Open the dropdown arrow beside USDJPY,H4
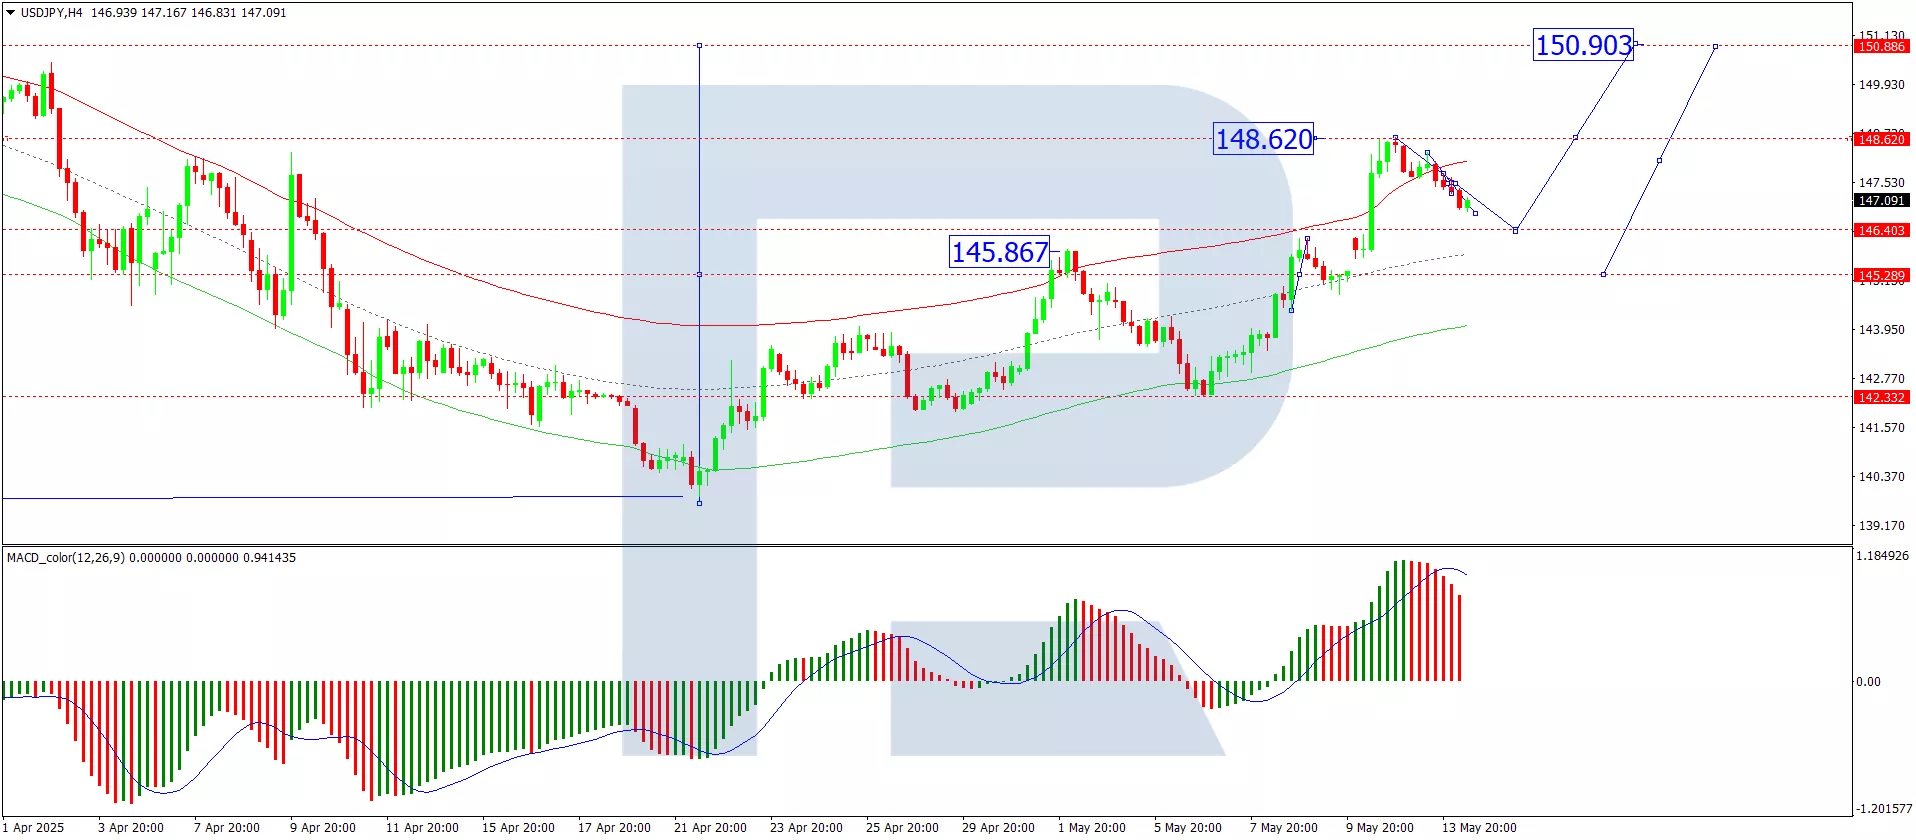This screenshot has width=1916, height=840. click(x=11, y=13)
